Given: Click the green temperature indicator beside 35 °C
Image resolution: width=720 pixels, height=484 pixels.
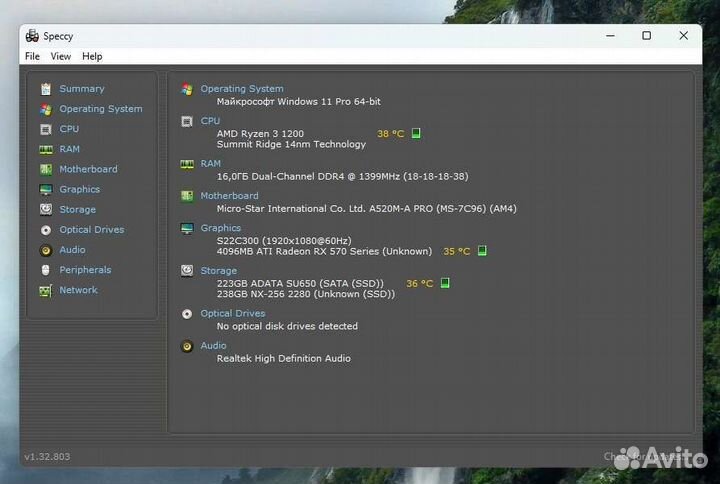Looking at the screenshot, I should point(482,251).
